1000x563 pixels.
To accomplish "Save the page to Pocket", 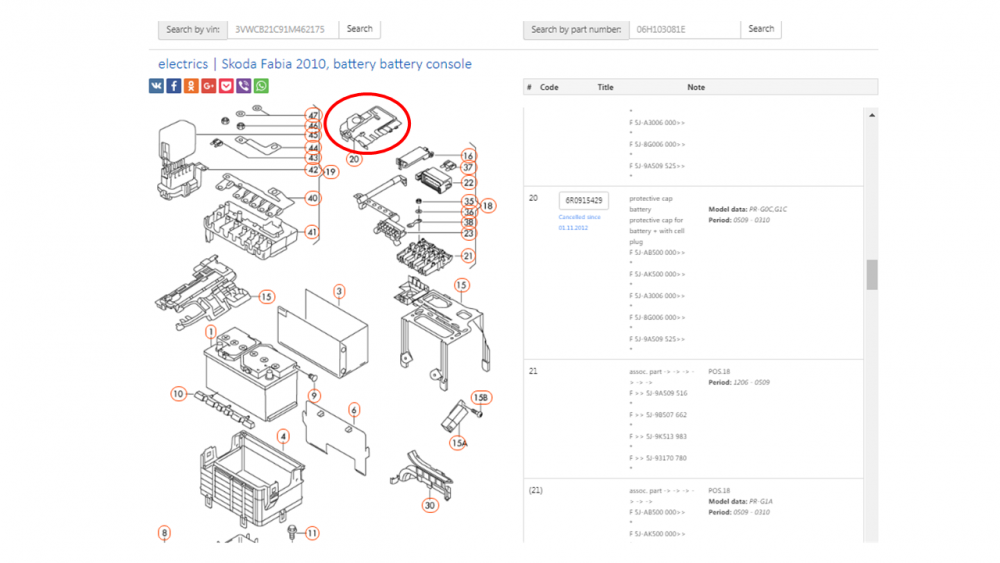I will [226, 86].
